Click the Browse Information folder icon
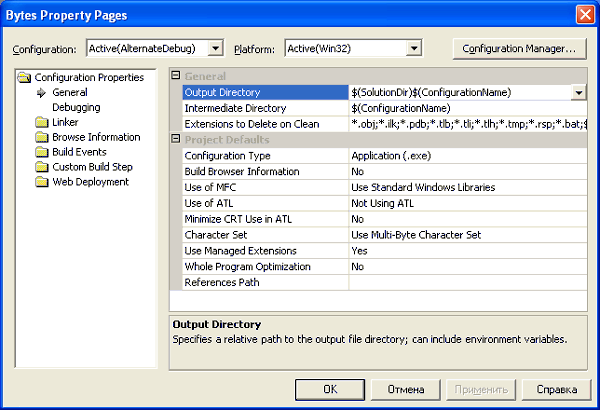600x410 pixels. click(42, 137)
